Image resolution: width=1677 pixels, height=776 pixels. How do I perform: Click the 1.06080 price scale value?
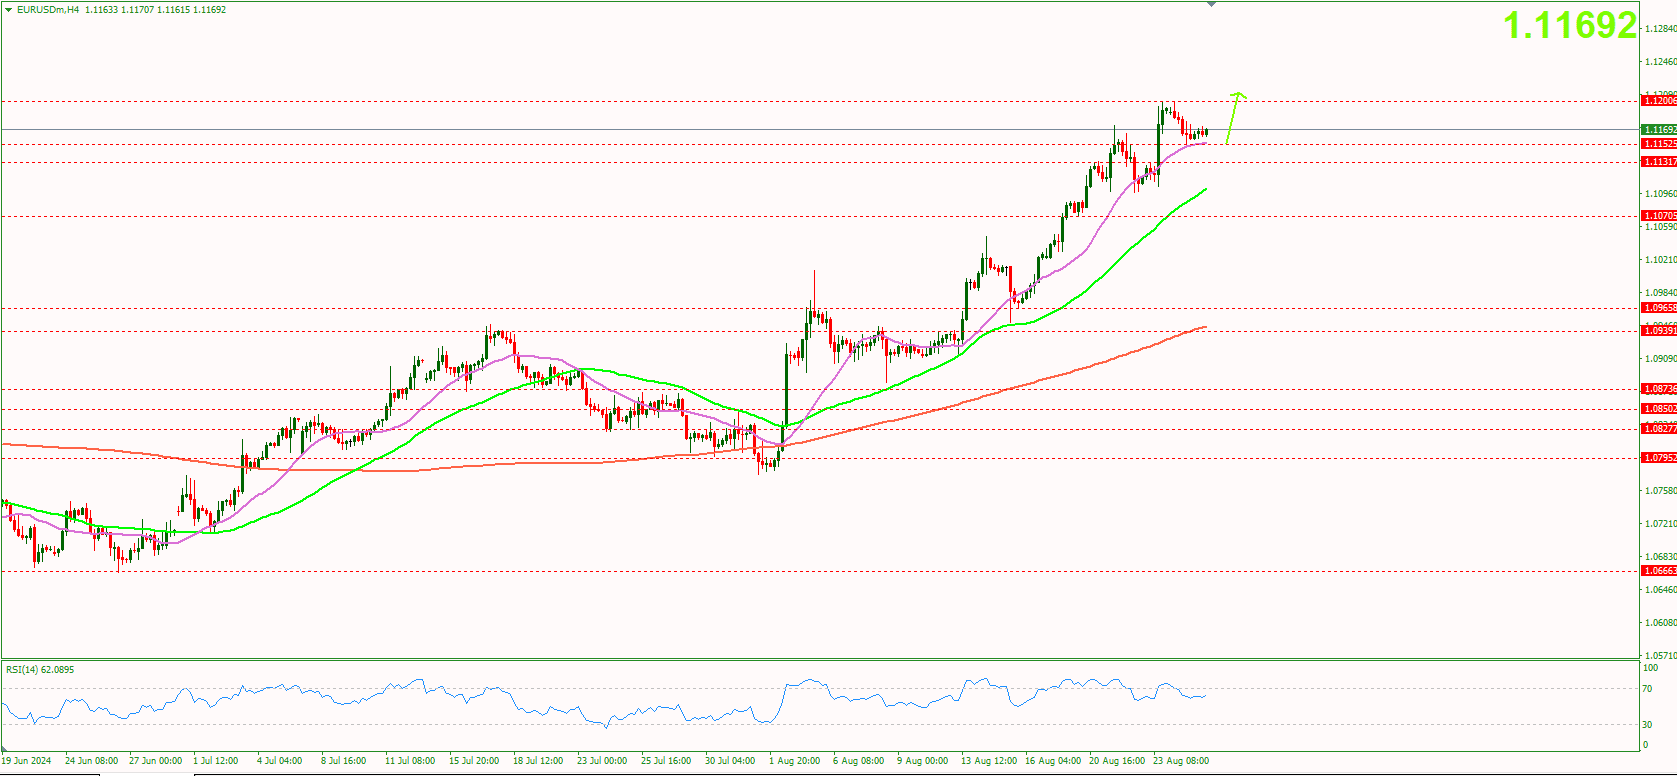1661,623
